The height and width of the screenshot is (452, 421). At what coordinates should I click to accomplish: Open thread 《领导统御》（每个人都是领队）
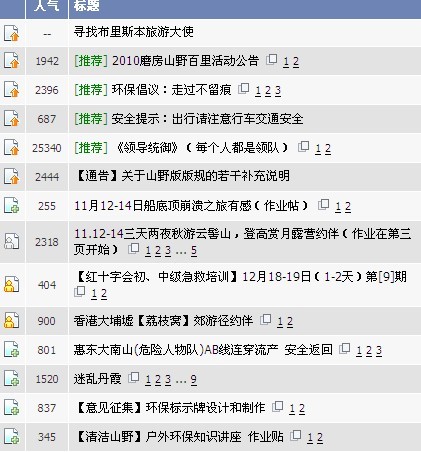[201, 148]
